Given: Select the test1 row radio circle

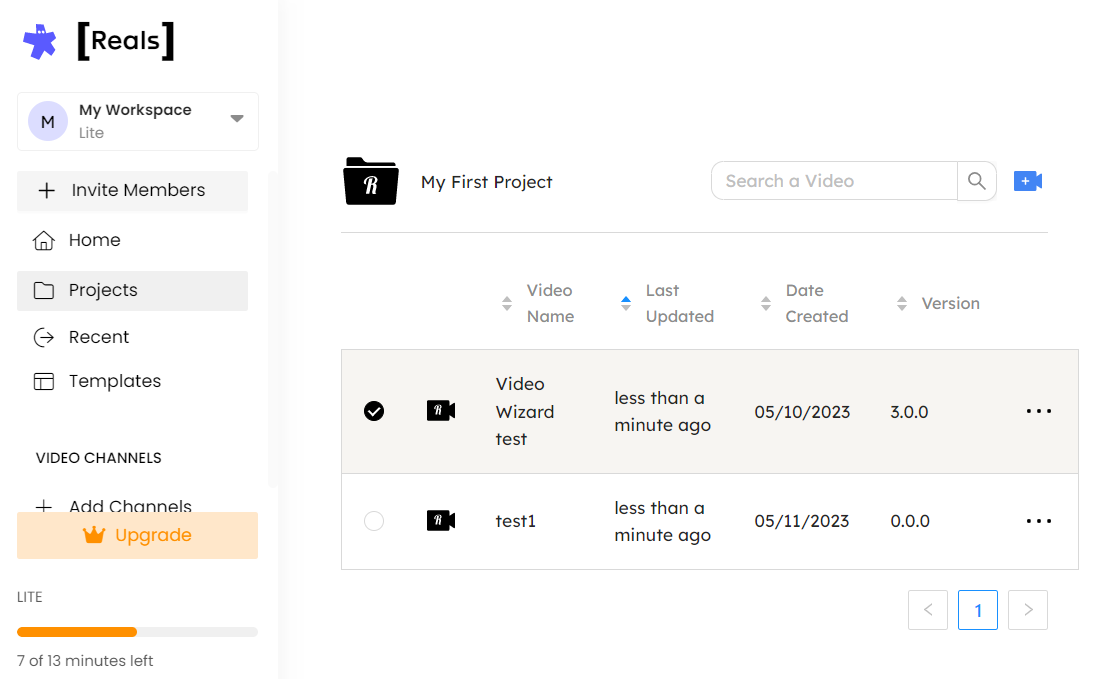Looking at the screenshot, I should click(374, 521).
